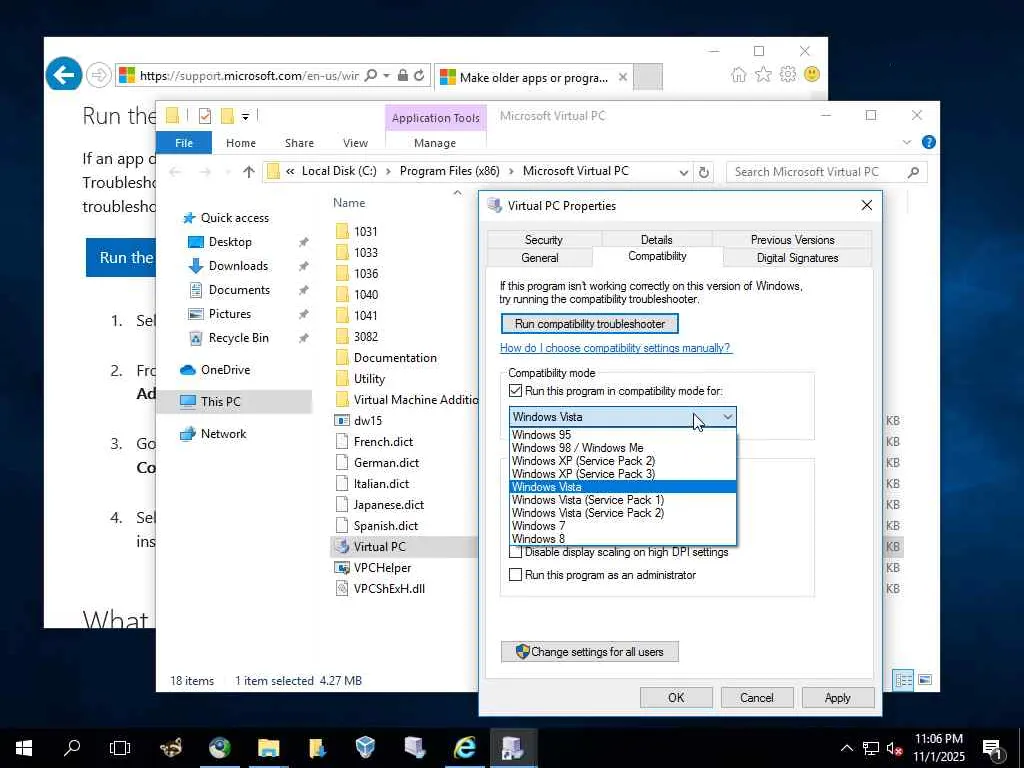Switch Explorer to Large icons view
This screenshot has height=768, width=1024.
[x=925, y=680]
